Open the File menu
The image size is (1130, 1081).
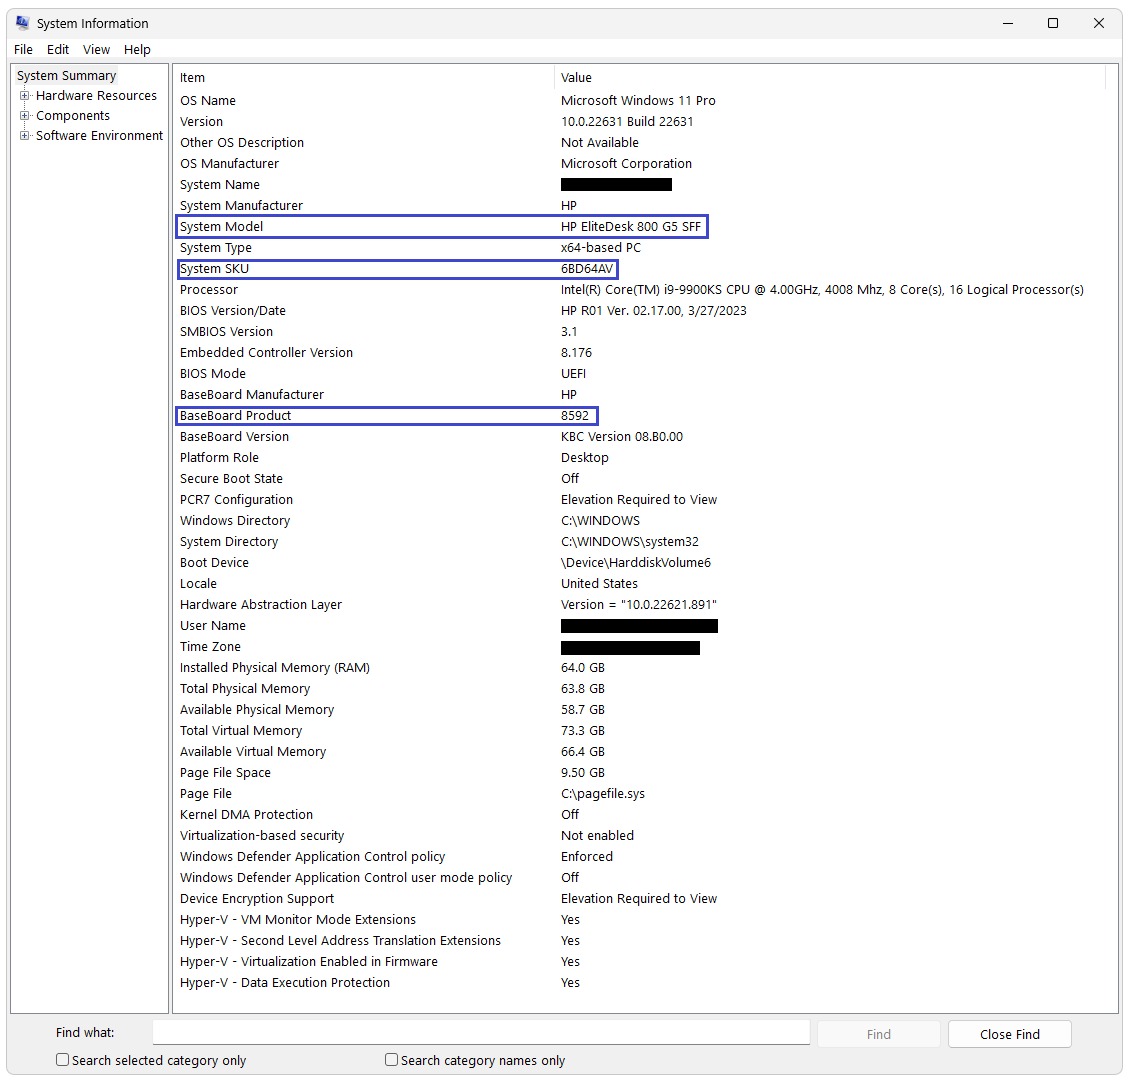[x=23, y=50]
